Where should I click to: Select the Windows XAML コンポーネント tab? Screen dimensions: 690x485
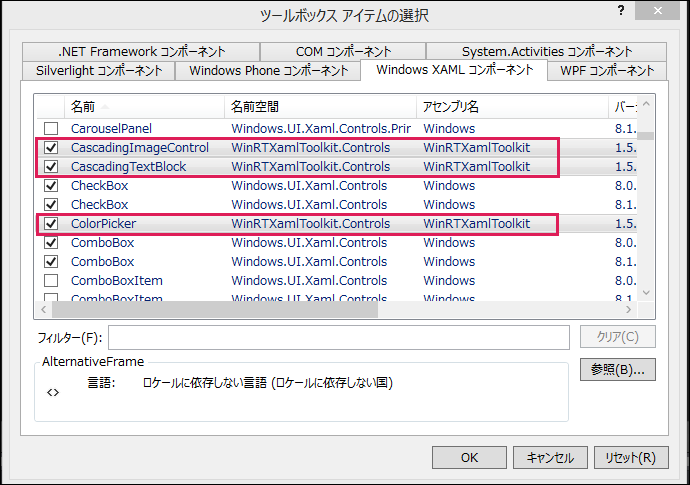point(454,70)
